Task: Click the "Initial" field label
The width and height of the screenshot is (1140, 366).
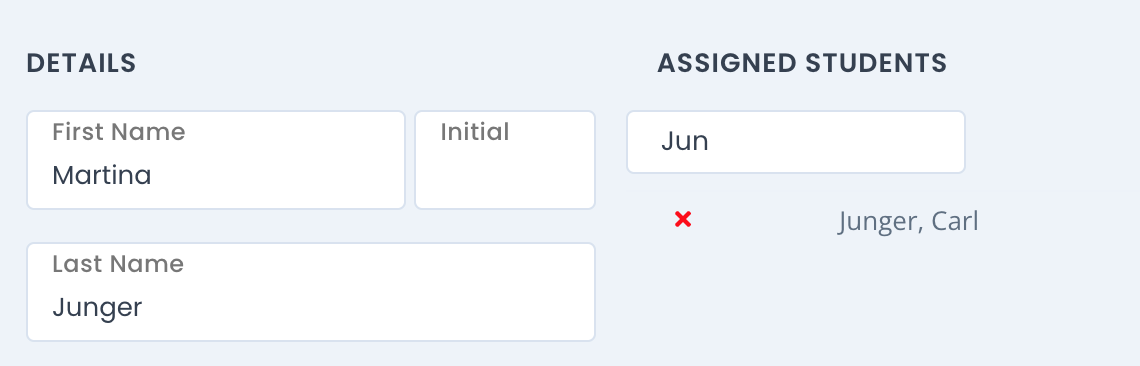Action: pyautogui.click(x=475, y=132)
